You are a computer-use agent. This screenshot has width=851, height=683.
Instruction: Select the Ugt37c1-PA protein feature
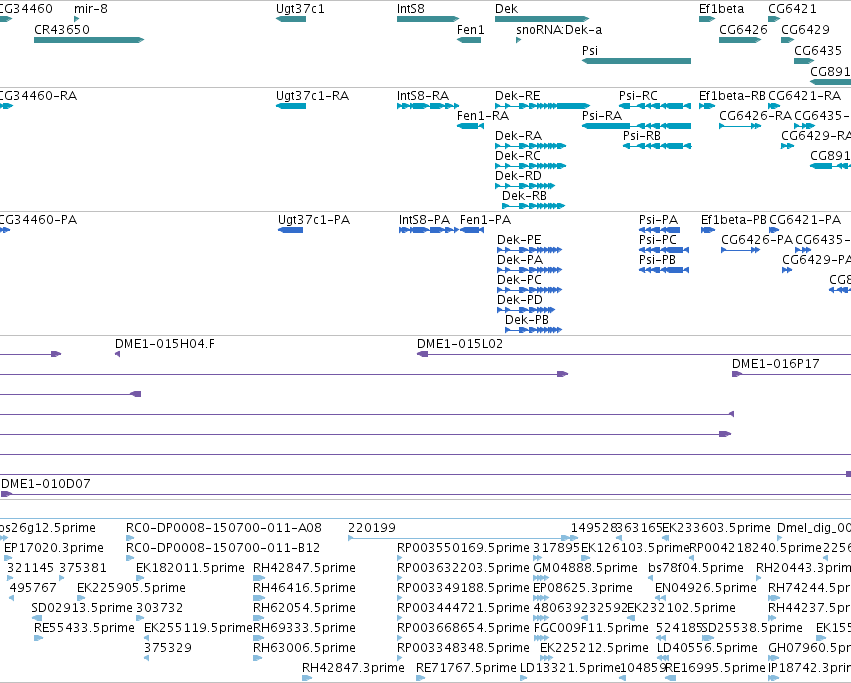[x=290, y=230]
